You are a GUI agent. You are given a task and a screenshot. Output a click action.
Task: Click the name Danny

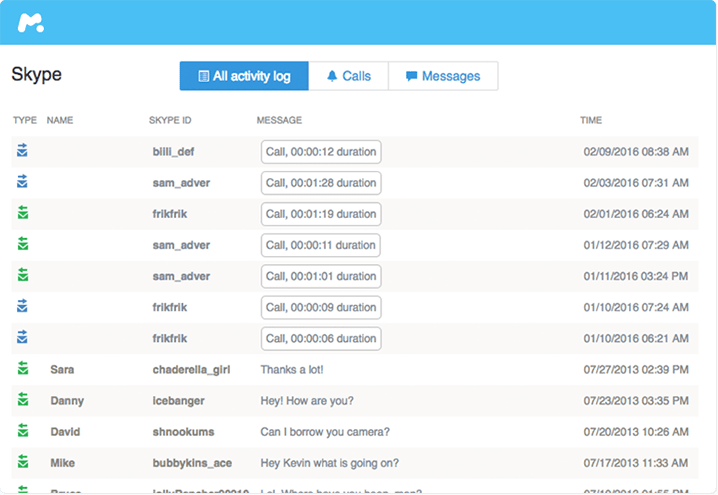[x=67, y=401]
